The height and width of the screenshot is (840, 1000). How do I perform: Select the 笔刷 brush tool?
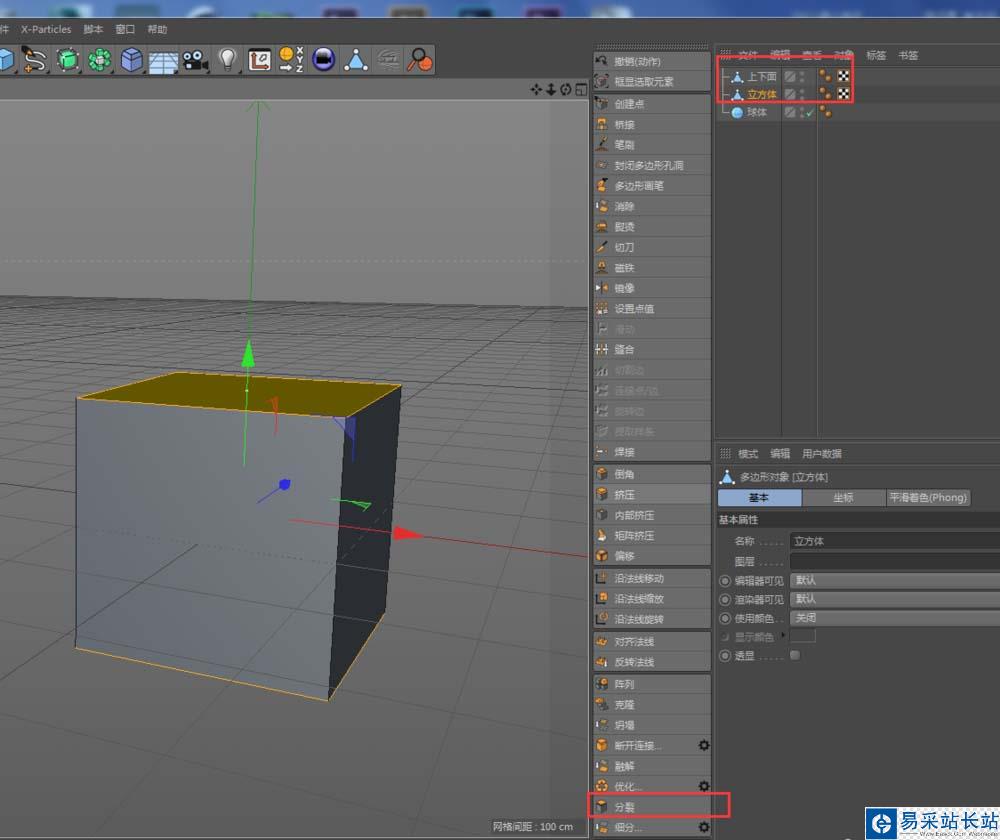pyautogui.click(x=652, y=145)
